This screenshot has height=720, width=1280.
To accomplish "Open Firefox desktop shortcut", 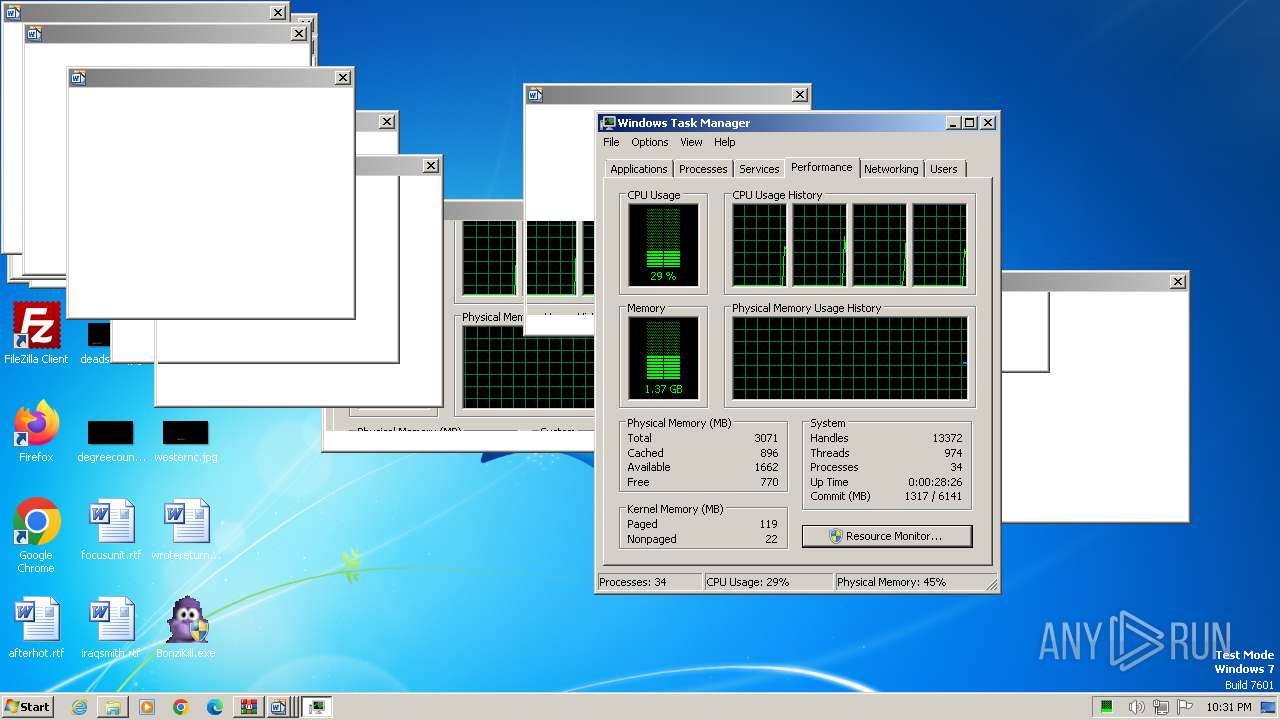I will [x=36, y=432].
